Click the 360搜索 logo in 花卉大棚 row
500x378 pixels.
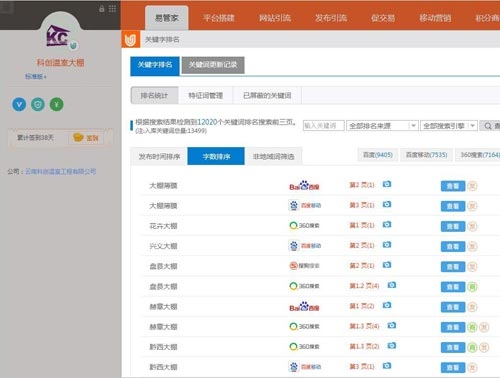(x=304, y=226)
